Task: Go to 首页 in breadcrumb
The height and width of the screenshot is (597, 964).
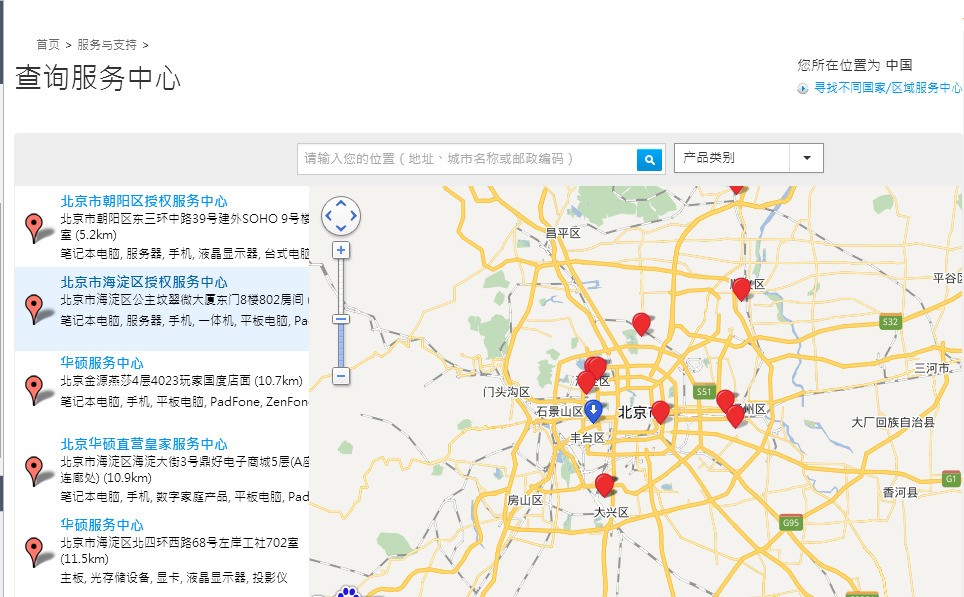Action: click(48, 44)
